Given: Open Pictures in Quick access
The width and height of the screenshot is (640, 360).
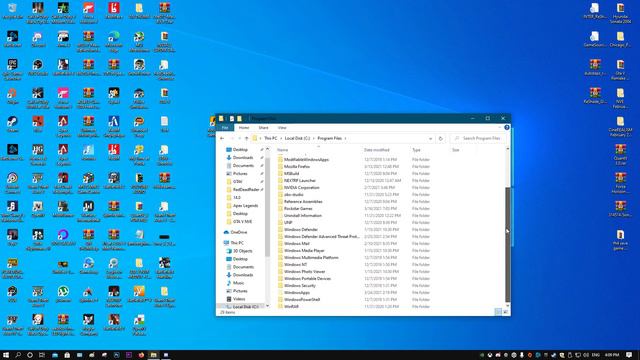Looking at the screenshot, I should 240,173.
